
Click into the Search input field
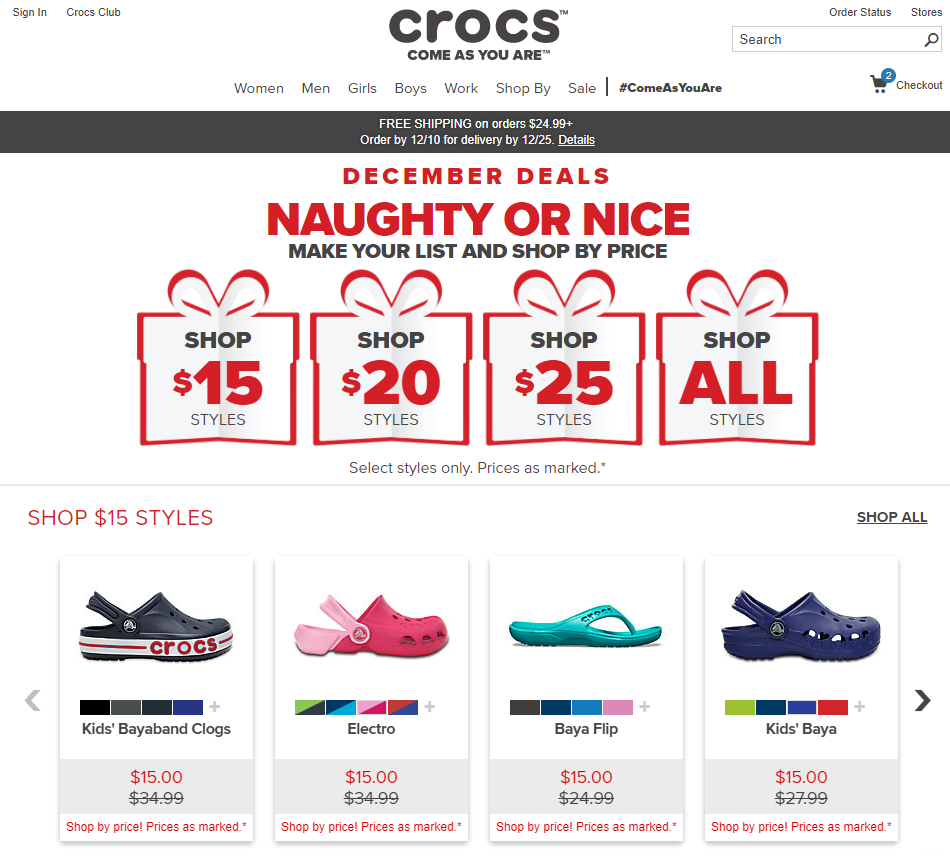pyautogui.click(x=826, y=40)
